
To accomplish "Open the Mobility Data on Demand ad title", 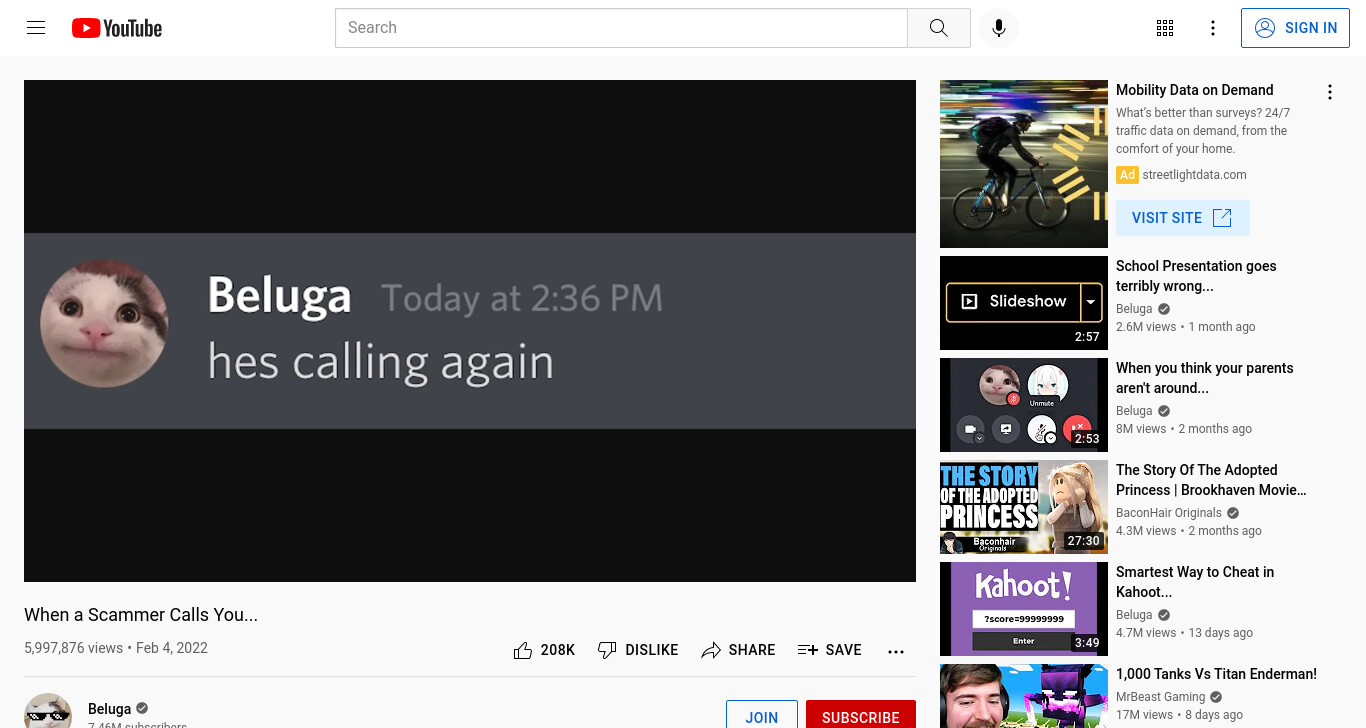I will (1194, 90).
